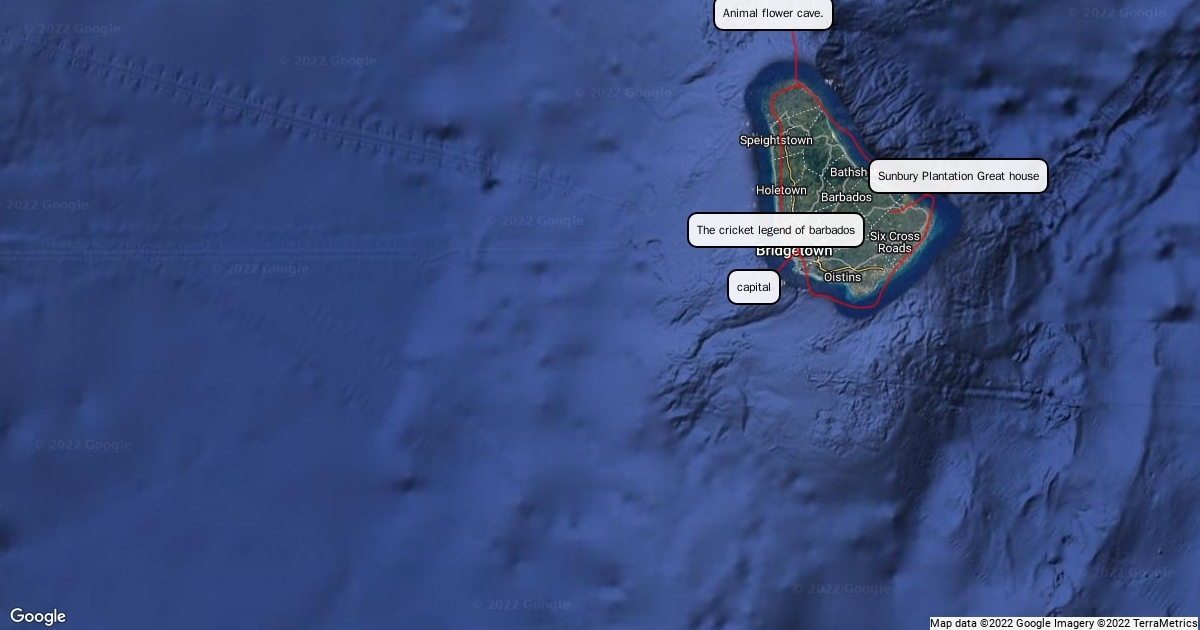
Task: Click the Barbados country name label
Action: click(x=846, y=198)
